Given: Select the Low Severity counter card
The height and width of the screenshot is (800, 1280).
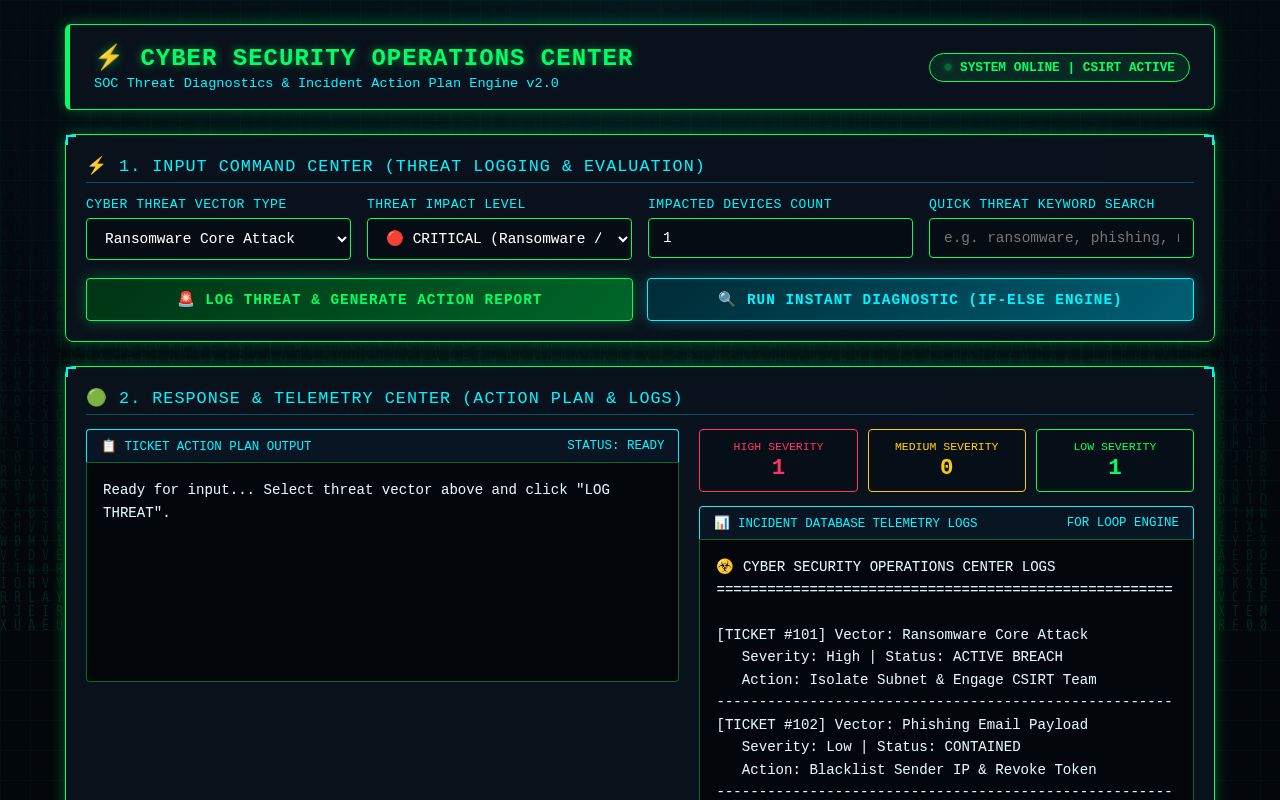Looking at the screenshot, I should coord(1115,460).
